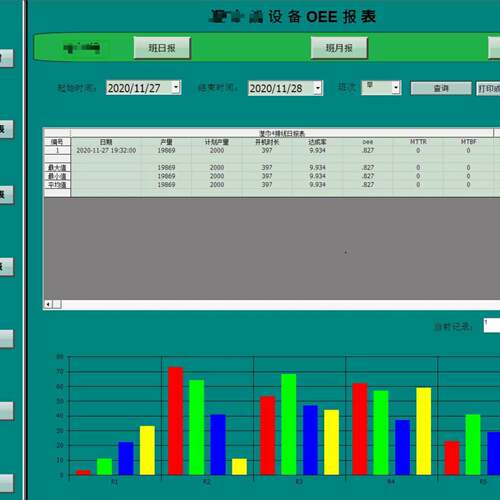Click the green bar in chart group 03
The width and height of the screenshot is (500, 500).
[289, 424]
